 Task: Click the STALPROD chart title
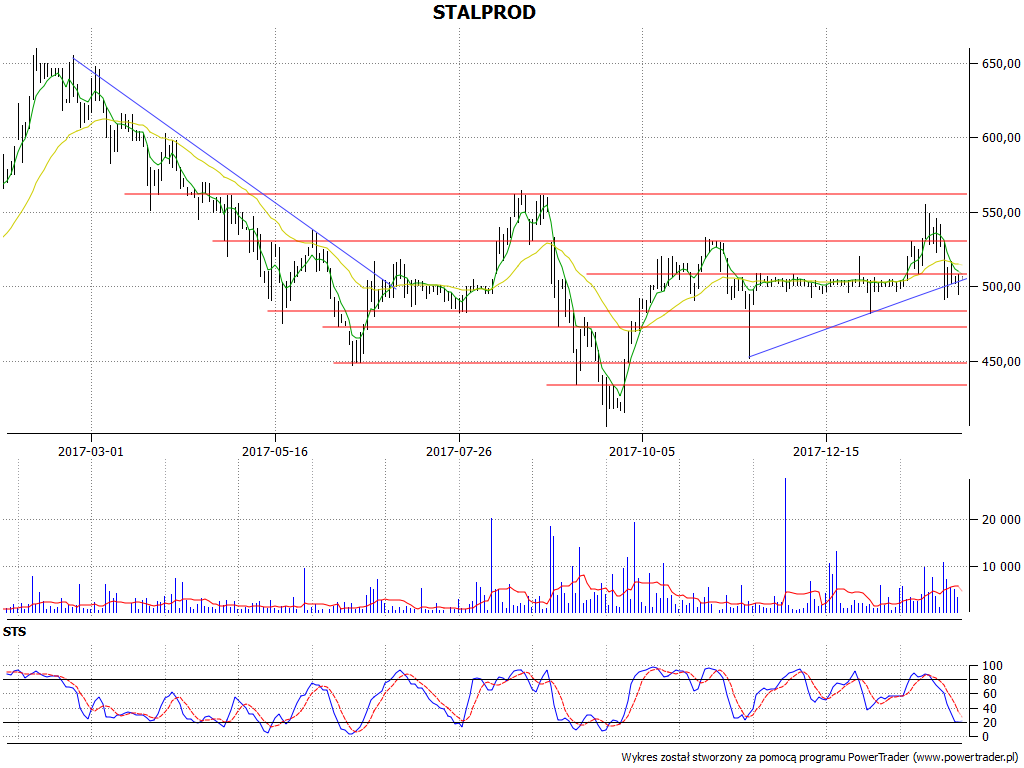click(484, 12)
